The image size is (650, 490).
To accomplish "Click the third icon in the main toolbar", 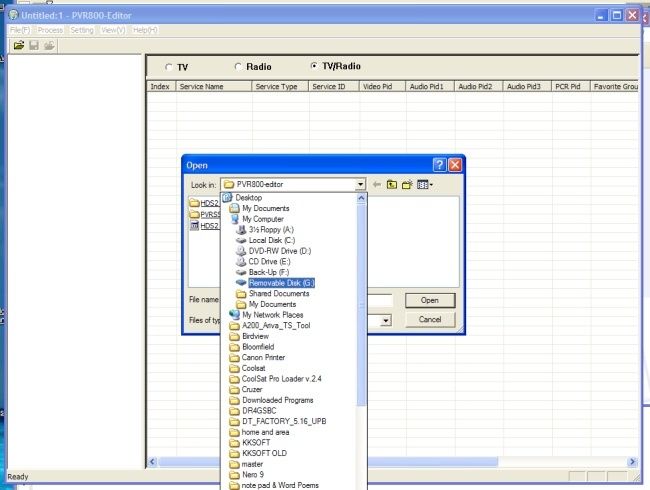I will 49,45.
